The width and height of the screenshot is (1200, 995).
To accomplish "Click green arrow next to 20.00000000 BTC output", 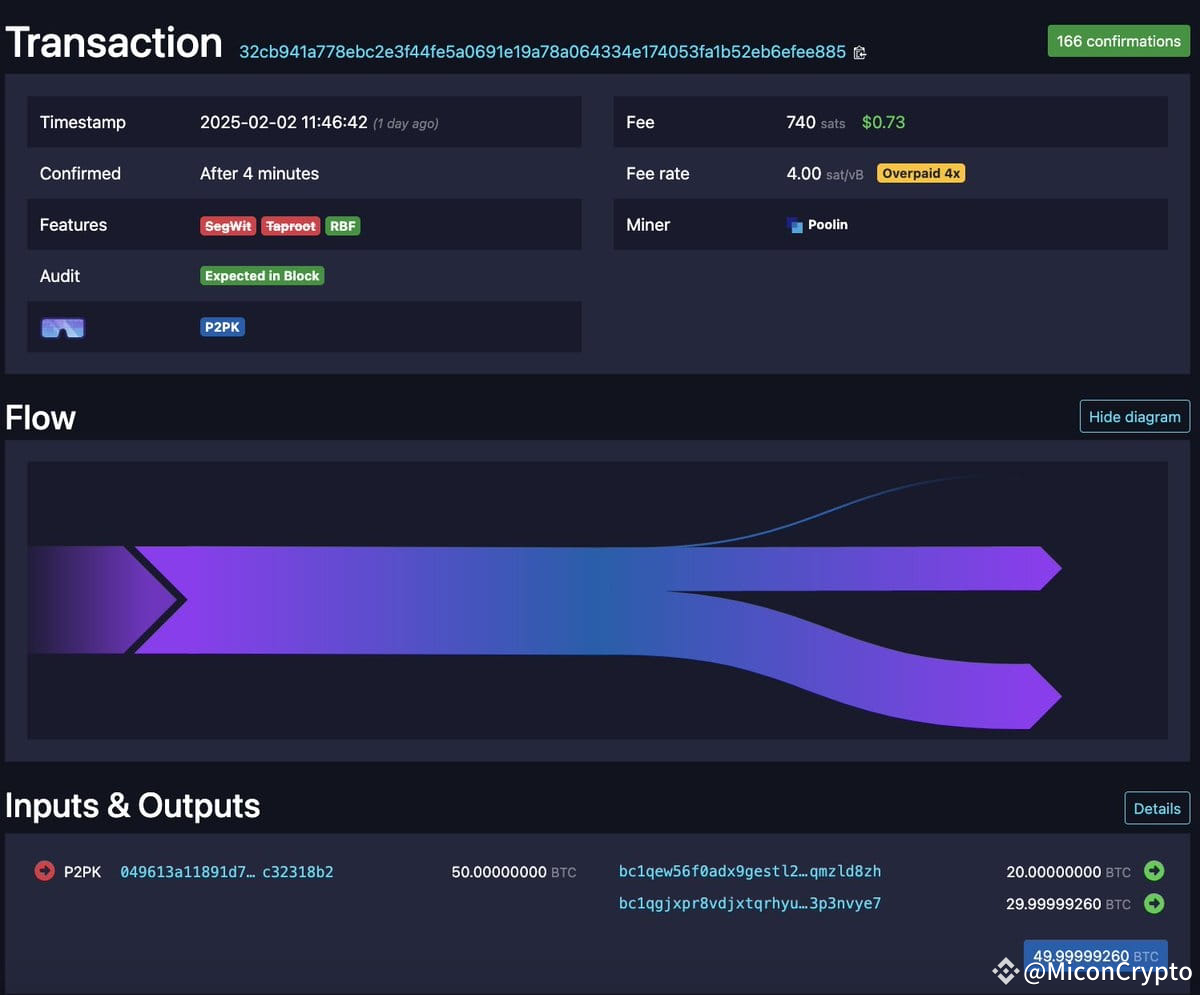I will 1154,871.
